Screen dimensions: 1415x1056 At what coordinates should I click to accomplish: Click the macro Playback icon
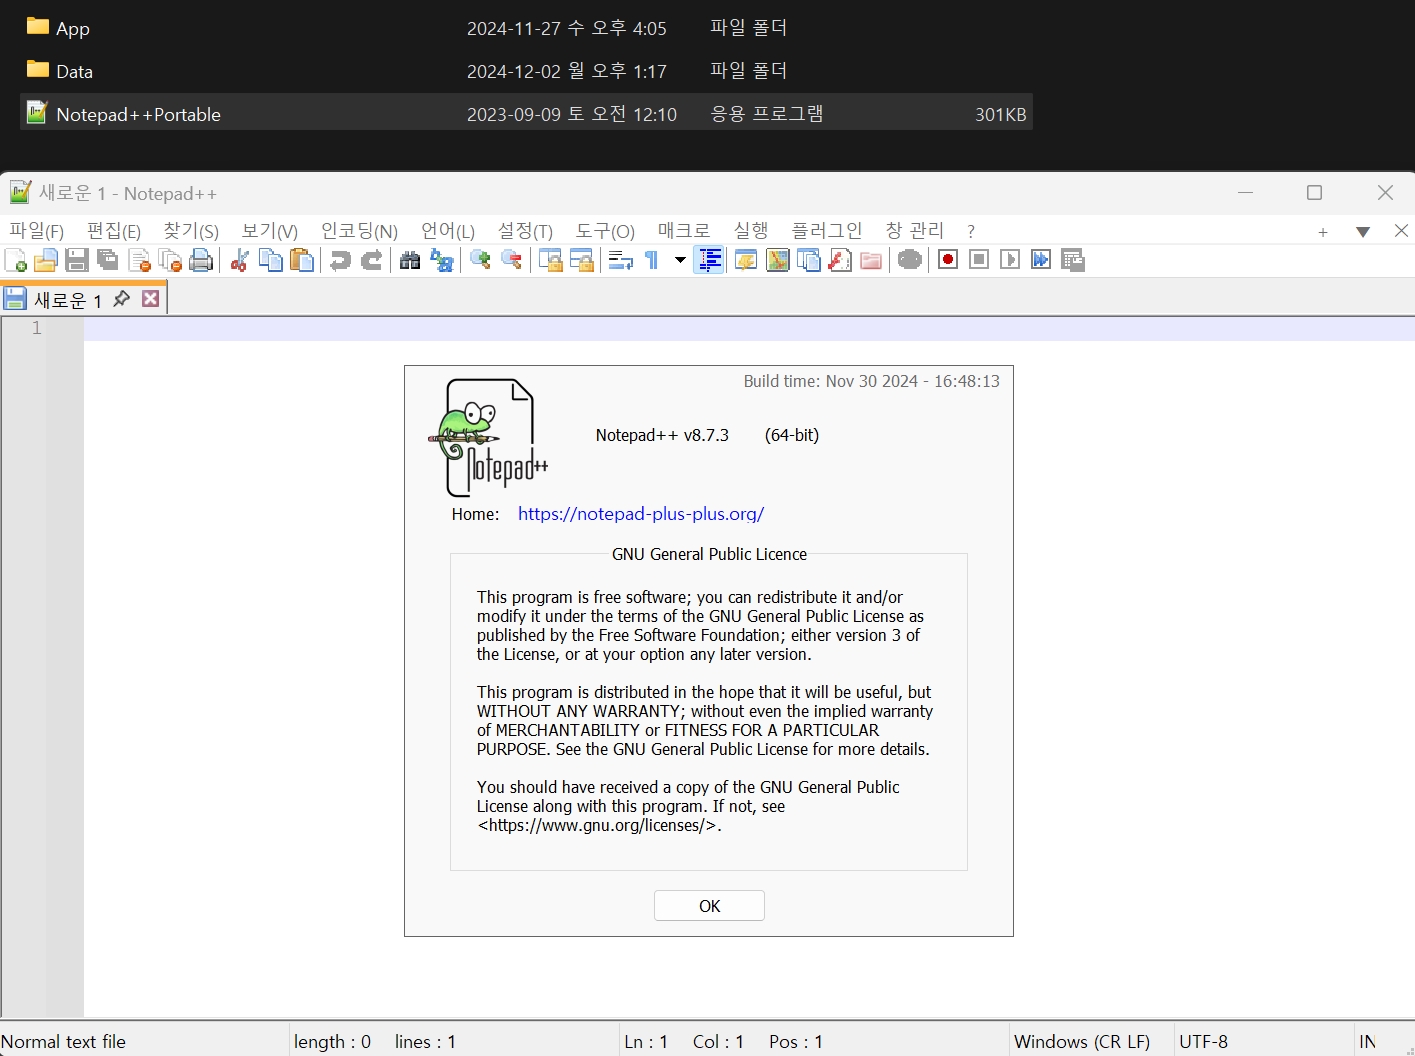(1010, 260)
